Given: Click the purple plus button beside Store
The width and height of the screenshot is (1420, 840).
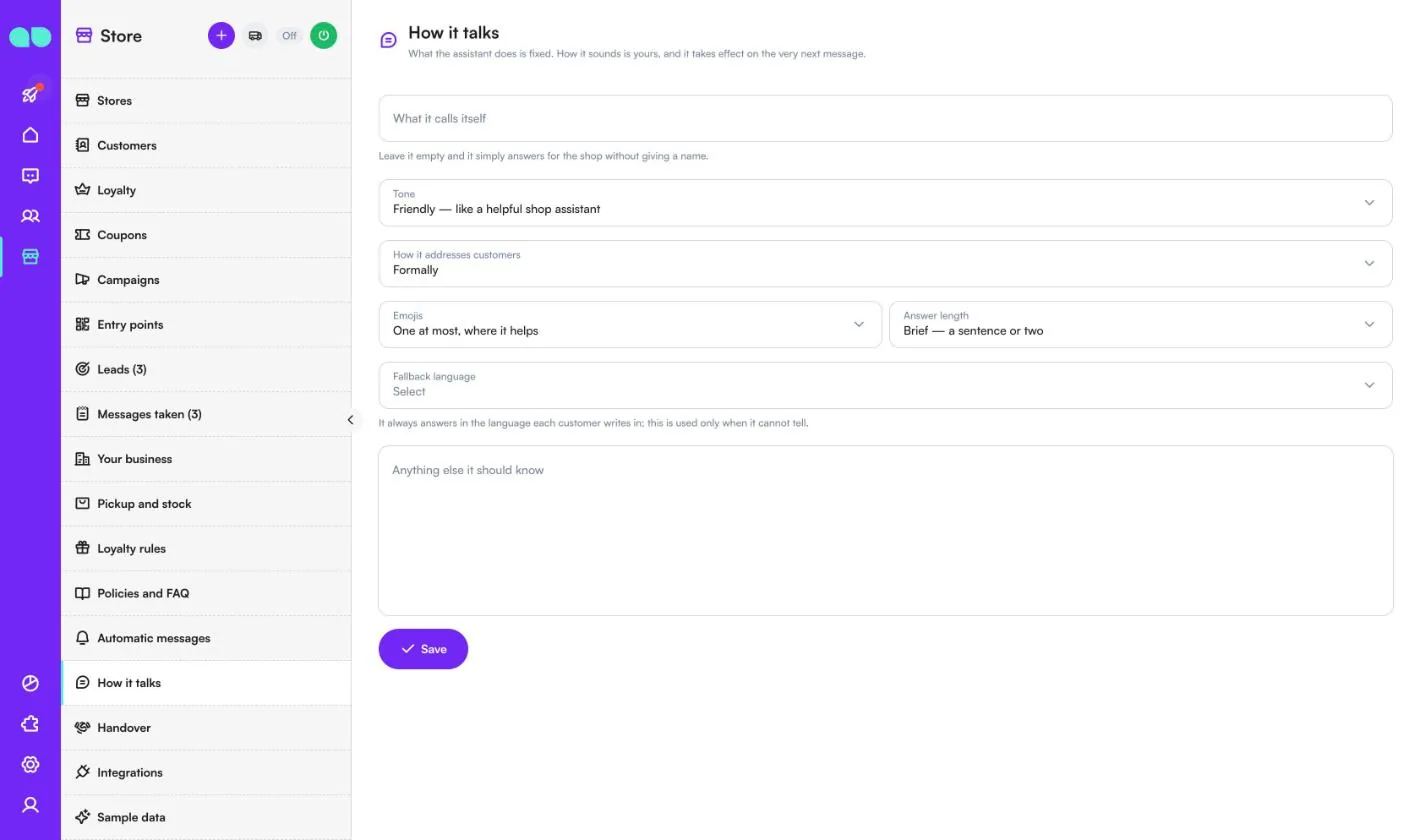Looking at the screenshot, I should click(x=221, y=36).
